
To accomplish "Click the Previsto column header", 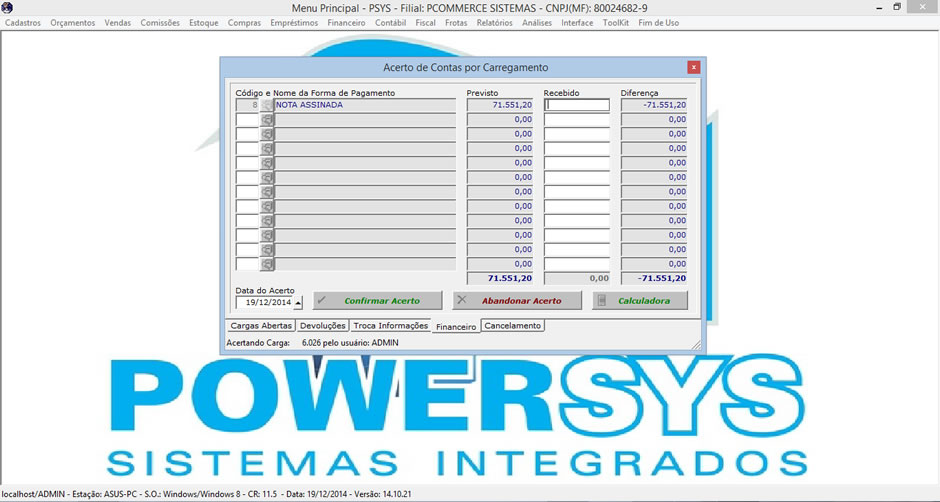I will point(483,93).
